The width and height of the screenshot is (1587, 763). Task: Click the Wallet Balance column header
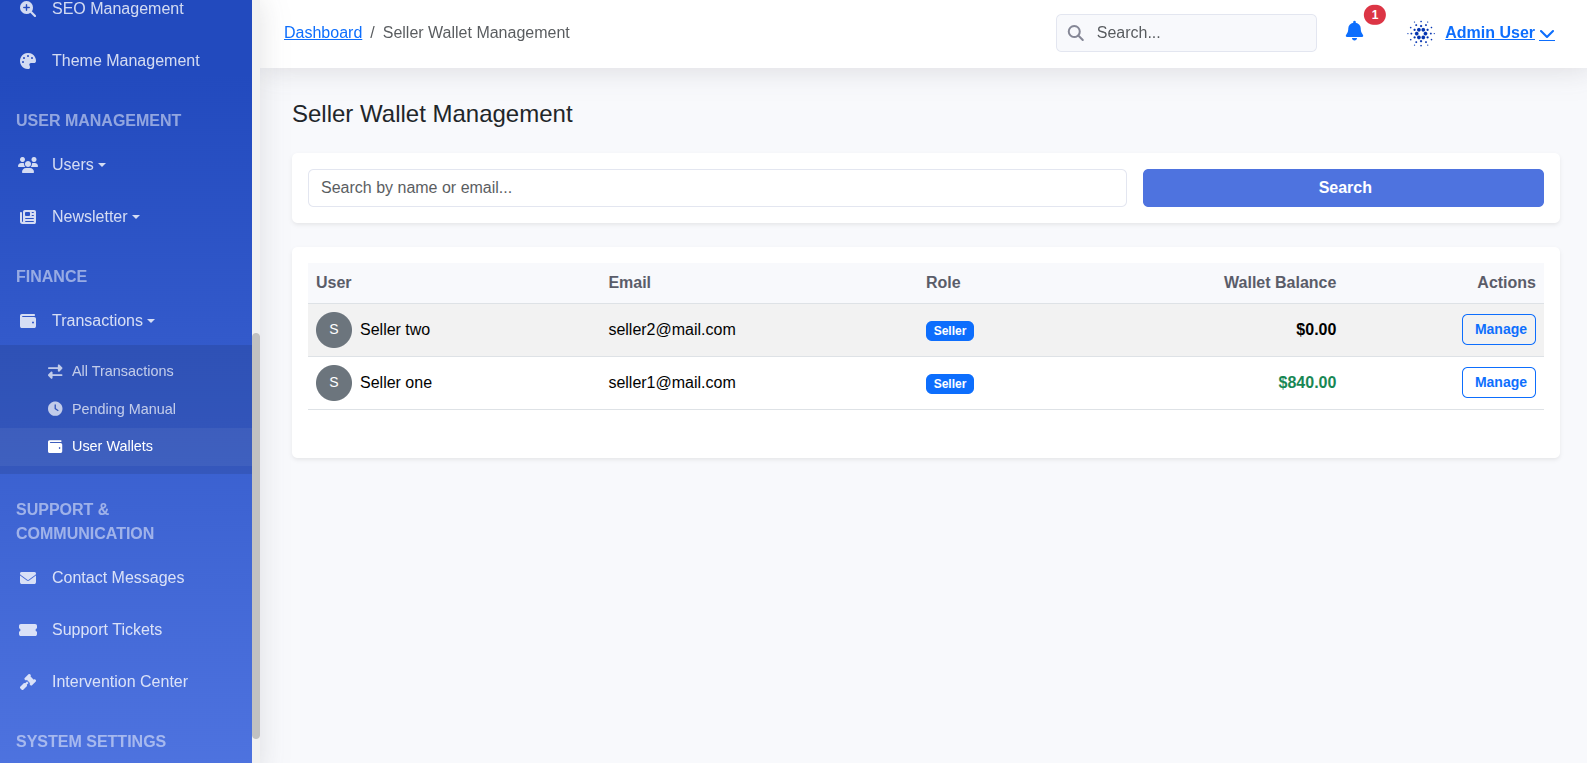point(1280,283)
